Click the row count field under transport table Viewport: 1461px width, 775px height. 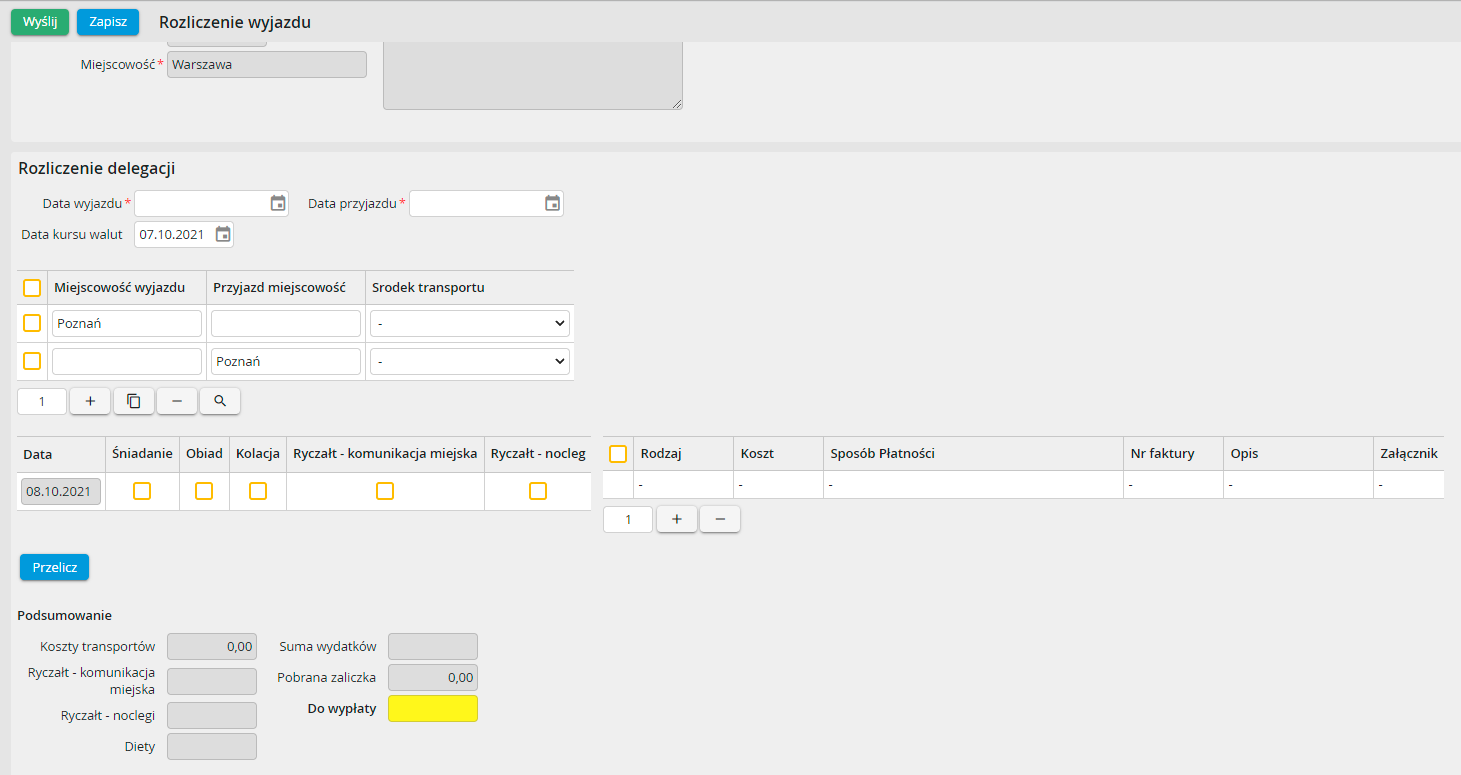(42, 401)
